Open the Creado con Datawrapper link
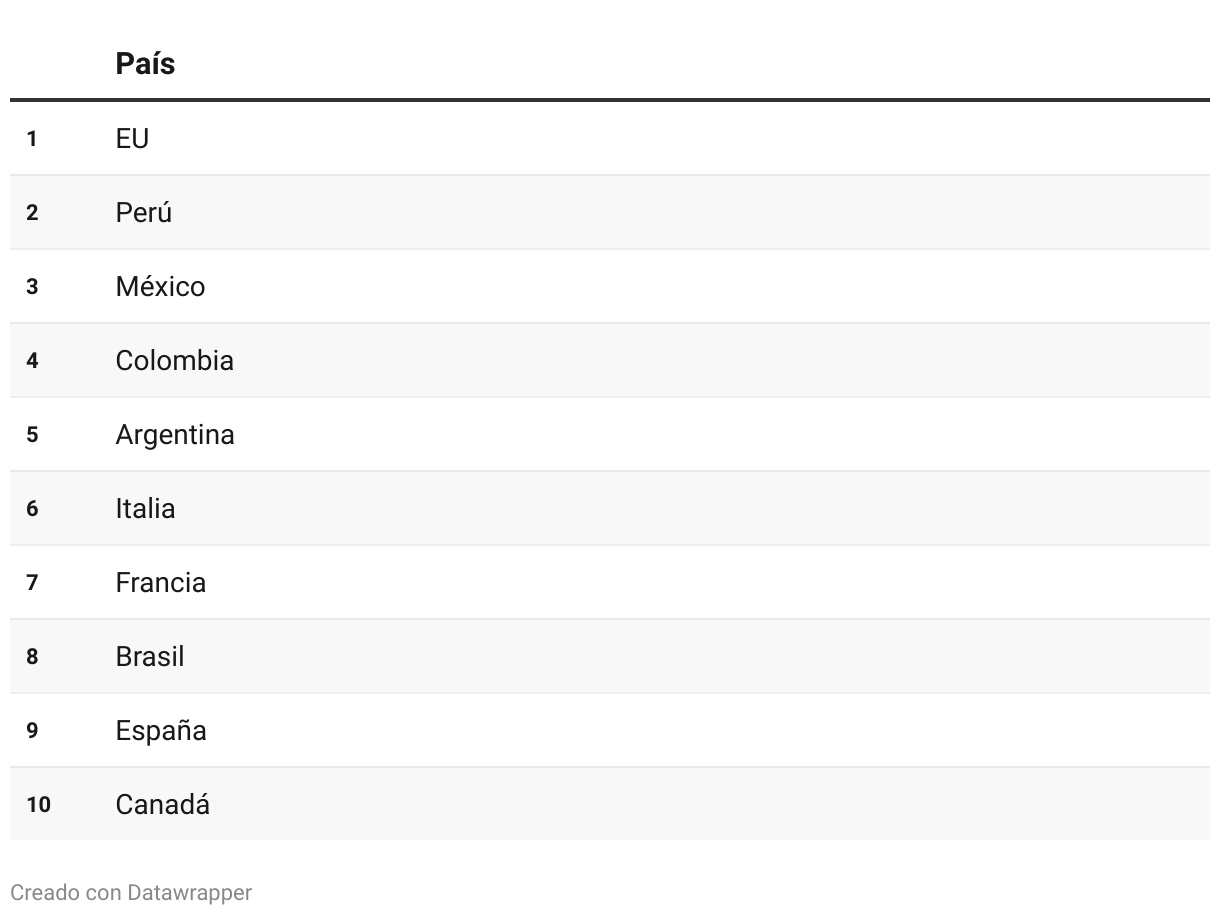This screenshot has width=1220, height=916. pyautogui.click(x=131, y=892)
